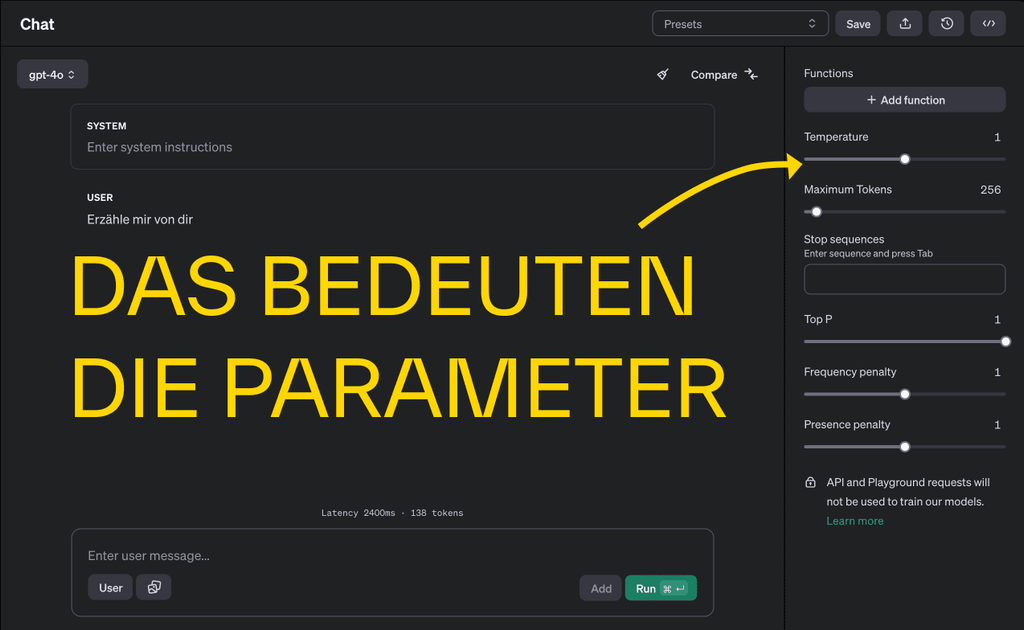Open the gpt-4o model dropdown
This screenshot has width=1024, height=630.
[x=52, y=75]
